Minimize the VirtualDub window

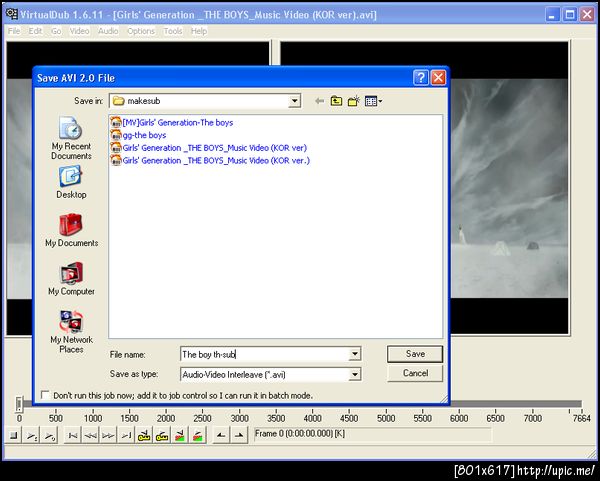[552, 15]
